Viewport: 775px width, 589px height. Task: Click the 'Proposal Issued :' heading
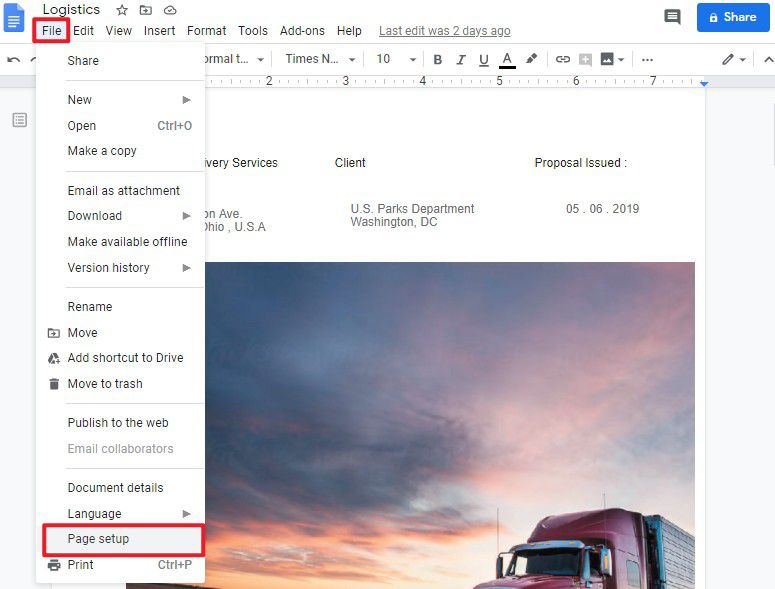coord(581,163)
